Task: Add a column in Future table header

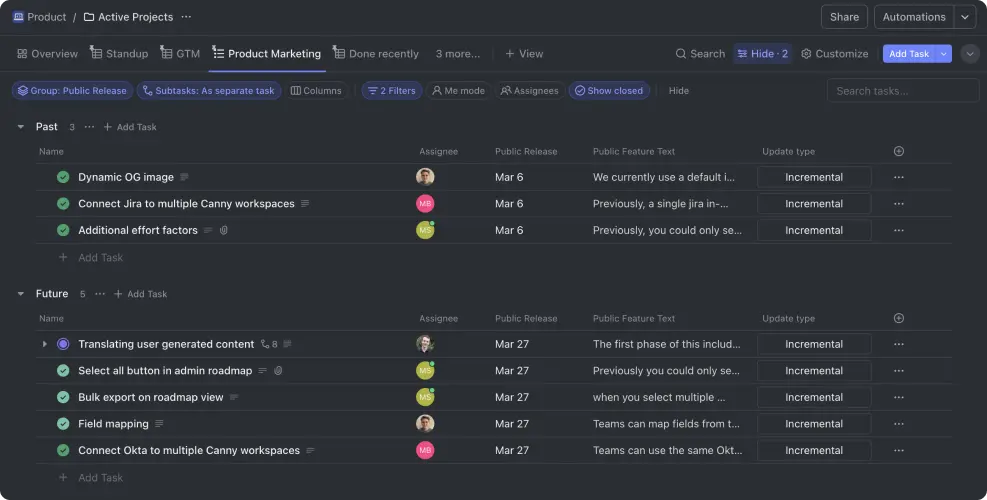Action: click(899, 318)
